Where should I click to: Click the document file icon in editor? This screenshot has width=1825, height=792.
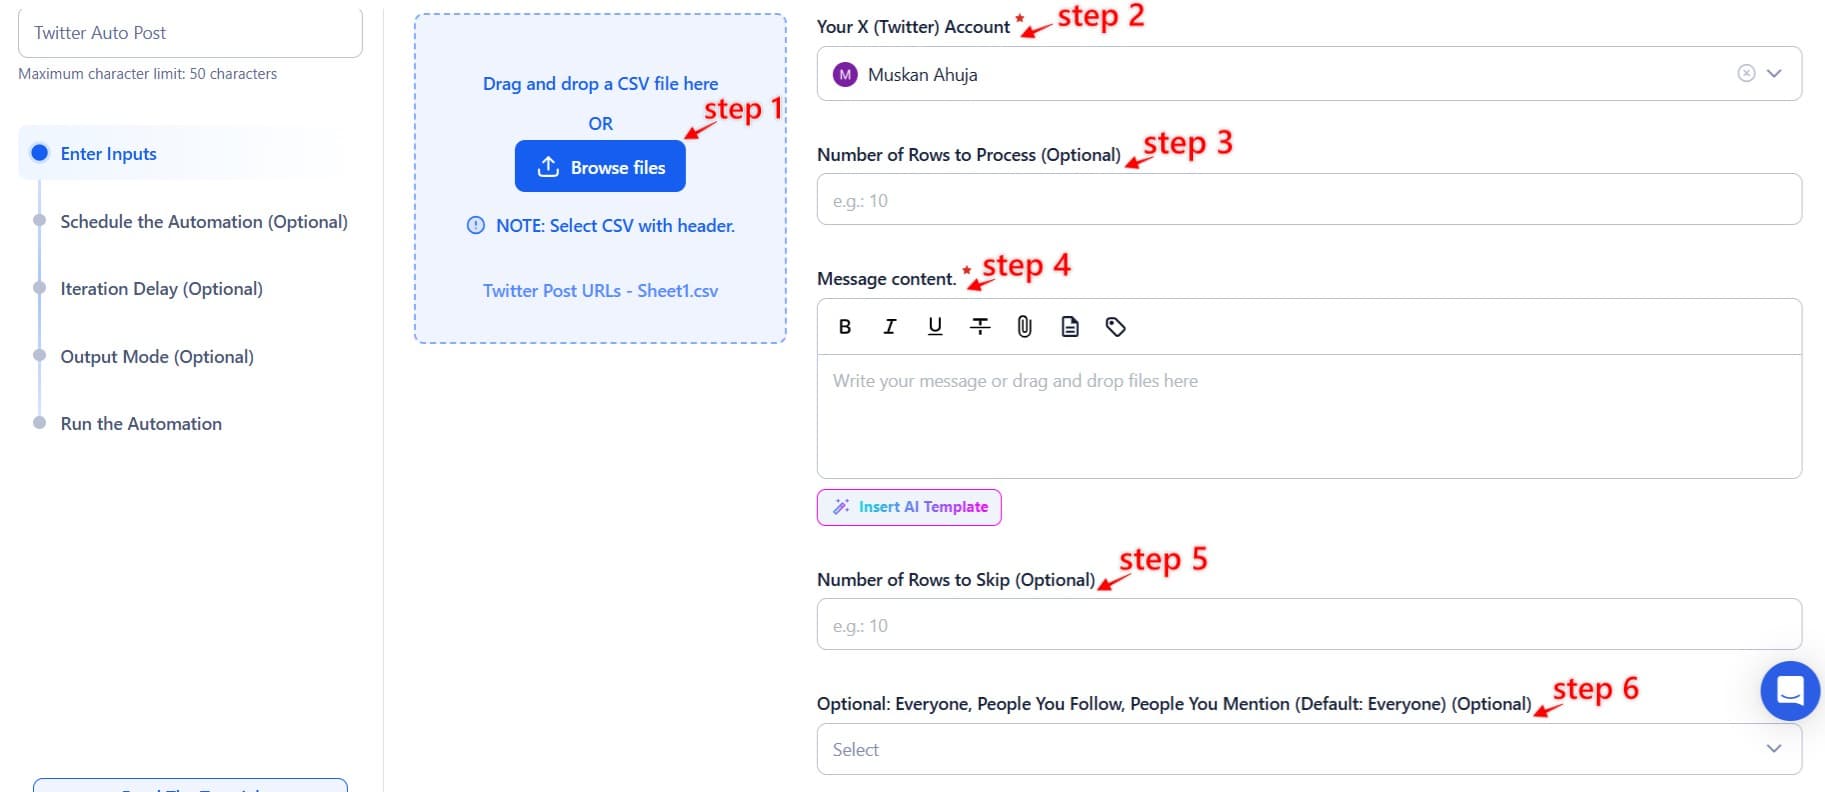[1070, 326]
